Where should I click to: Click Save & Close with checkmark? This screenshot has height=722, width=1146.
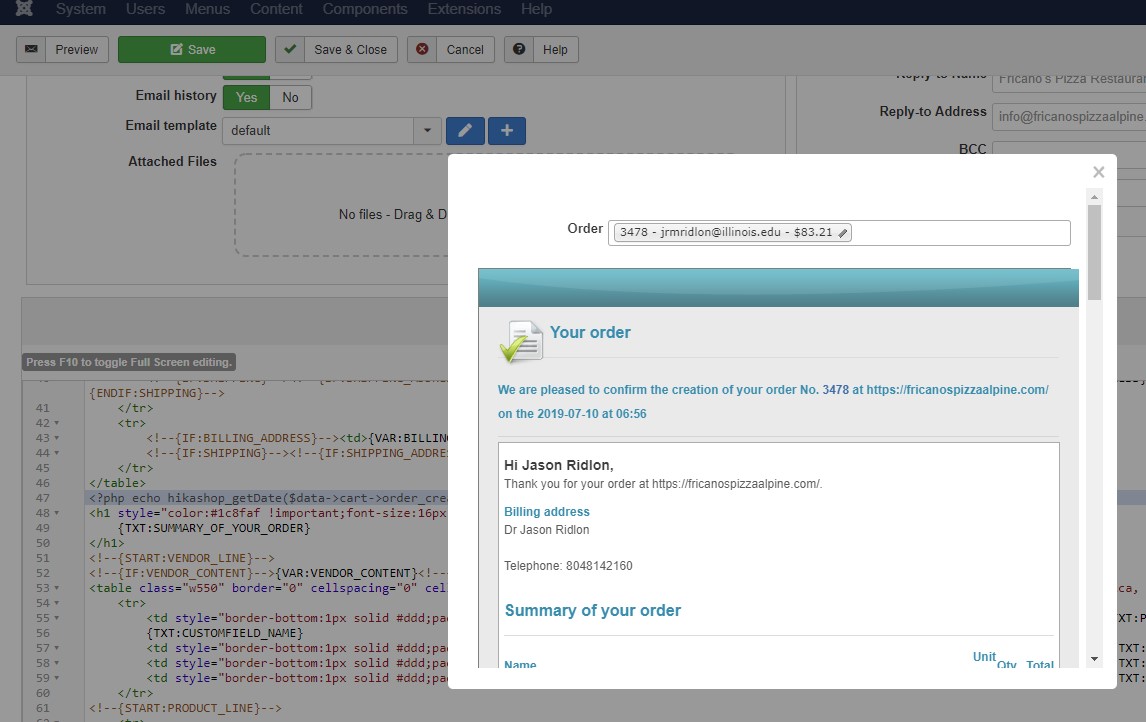(x=337, y=50)
